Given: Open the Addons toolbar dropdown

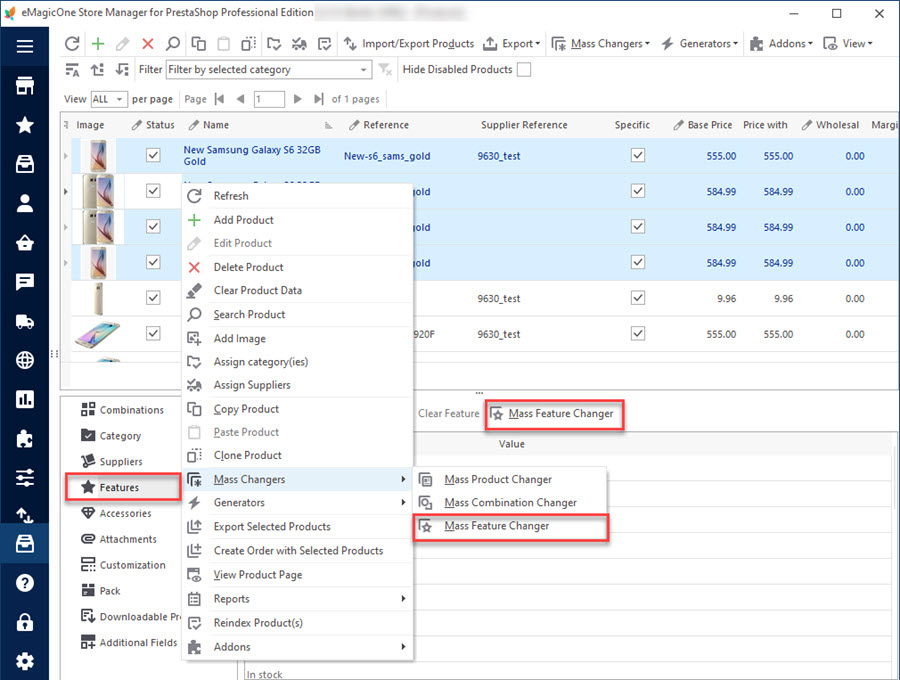Looking at the screenshot, I should point(781,44).
